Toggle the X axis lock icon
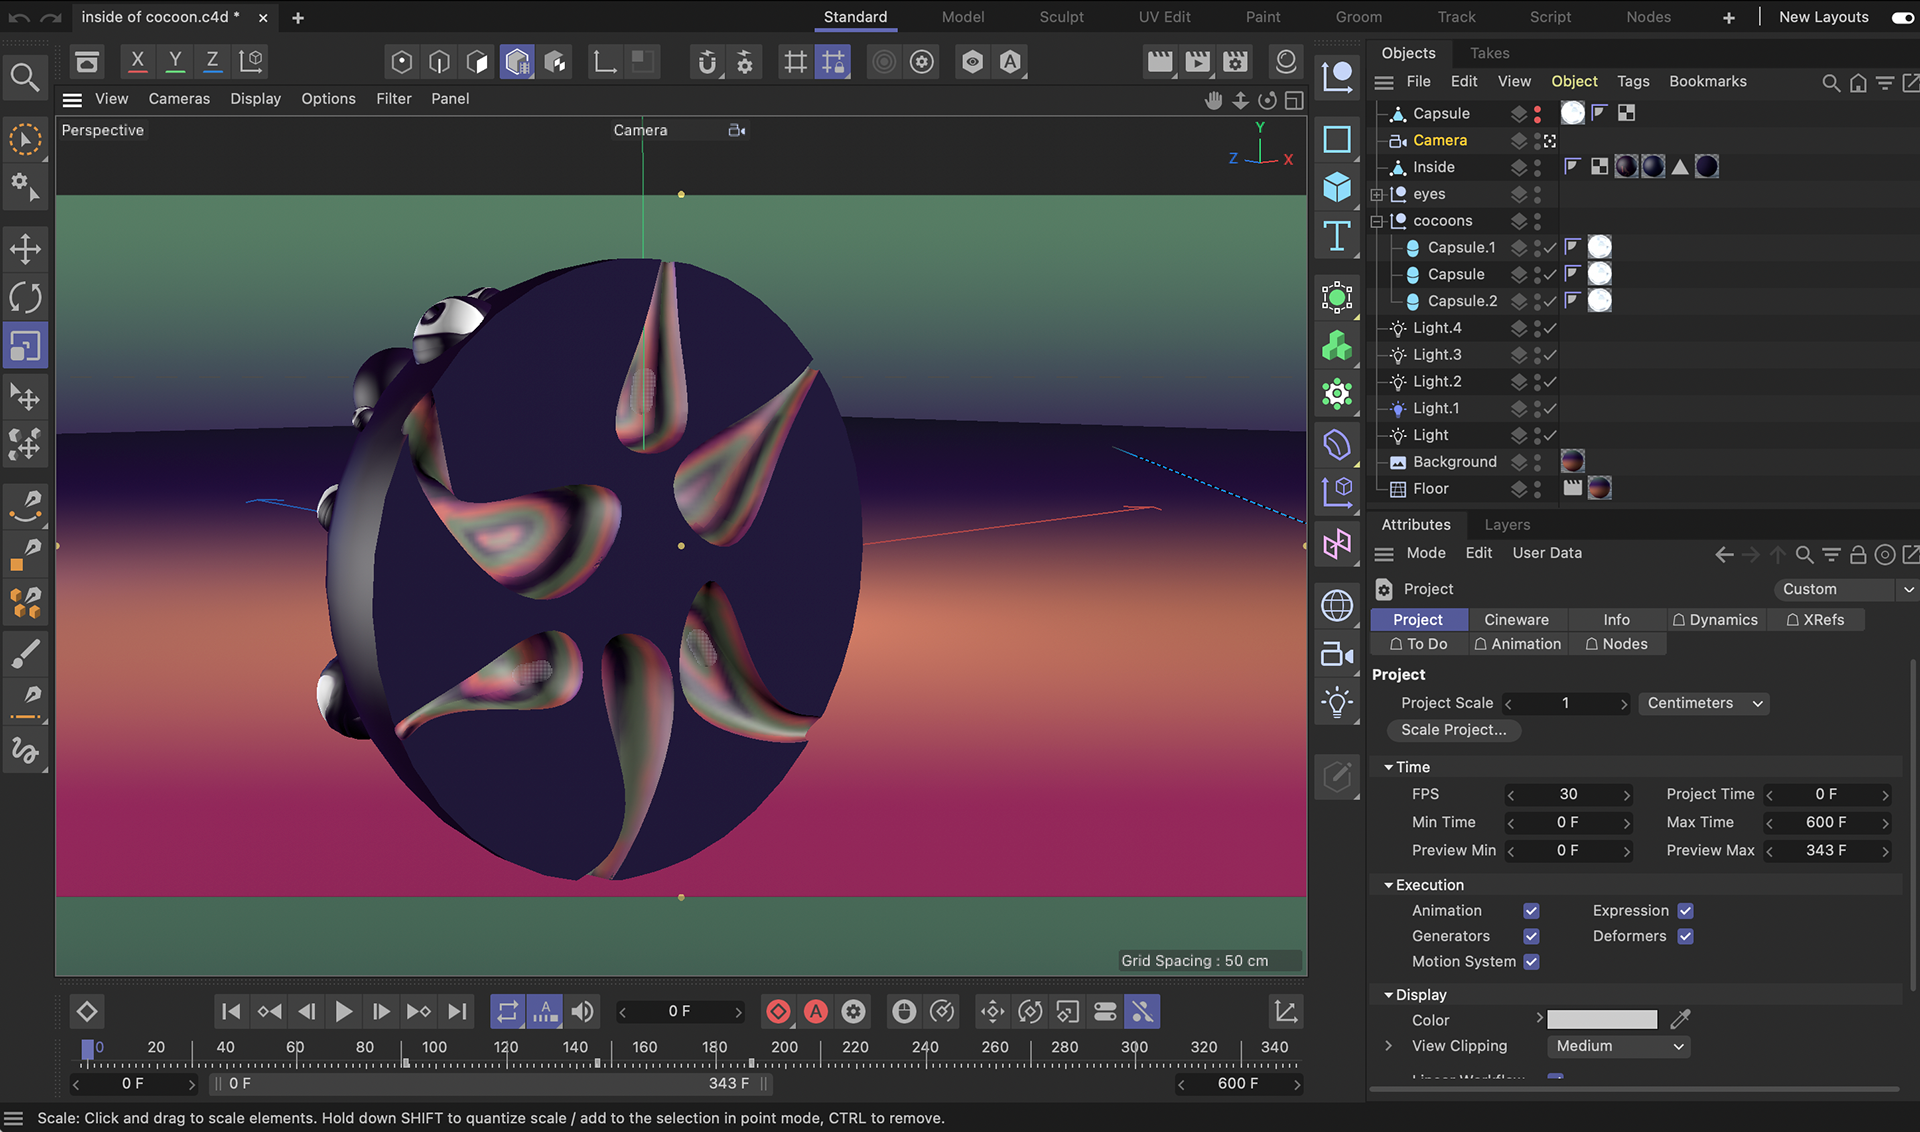The height and width of the screenshot is (1132, 1920). pyautogui.click(x=138, y=62)
